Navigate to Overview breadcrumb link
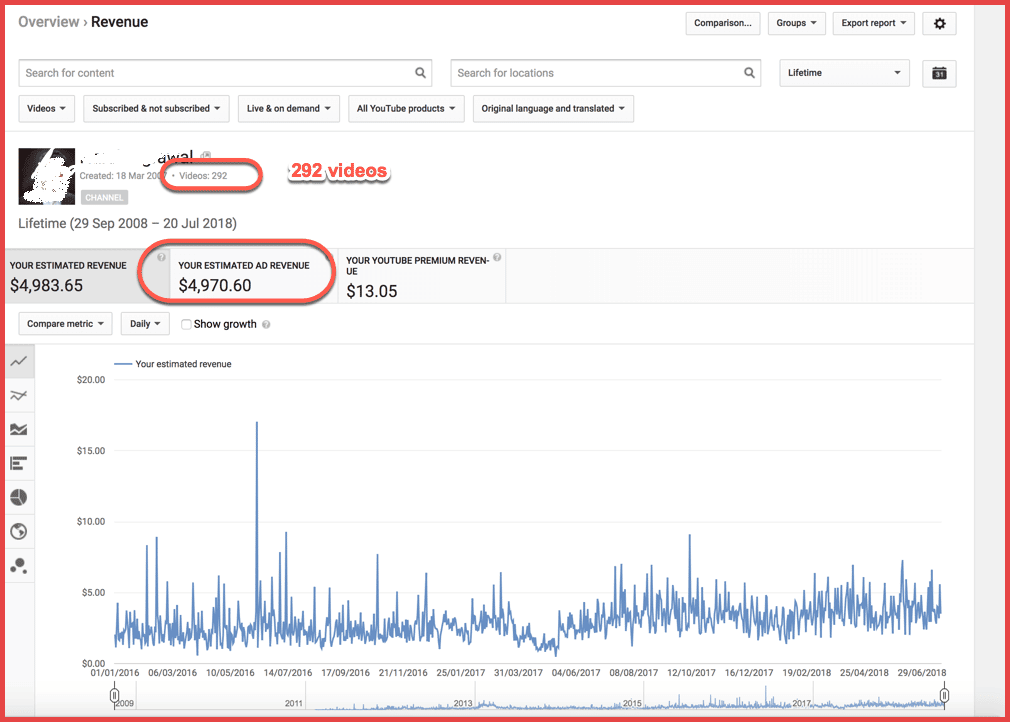The width and height of the screenshot is (1010, 722). point(49,22)
